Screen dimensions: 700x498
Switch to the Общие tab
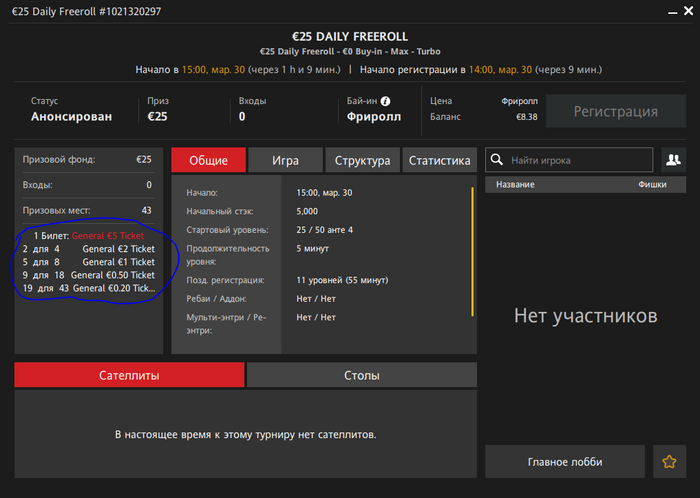208,160
